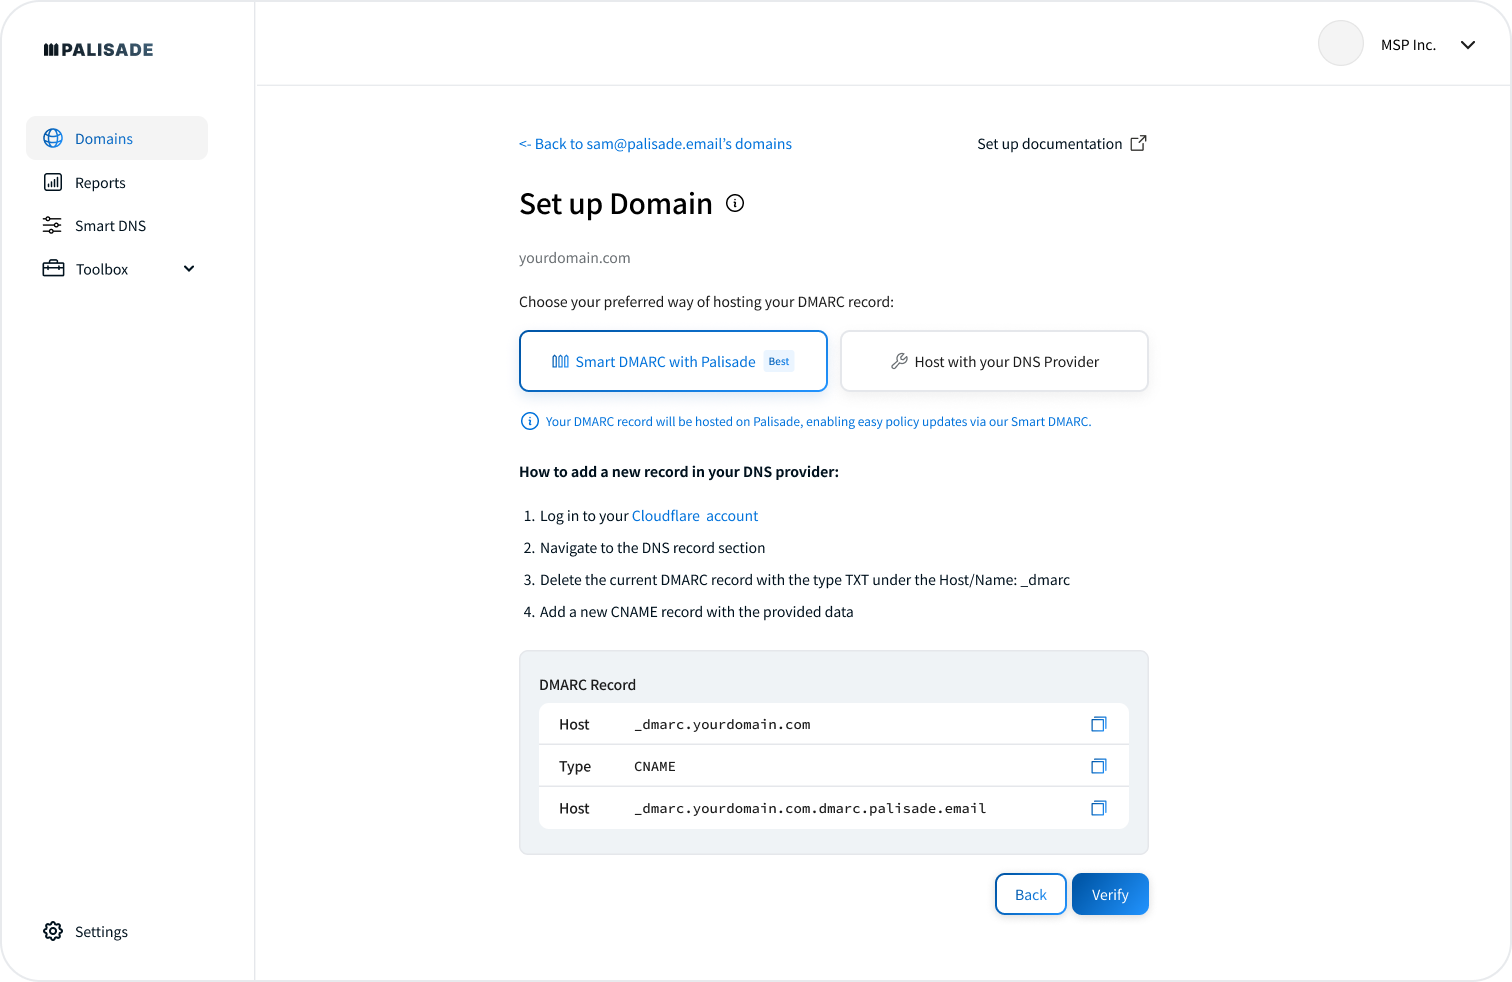Click the Back button
1512x982 pixels.
[1030, 894]
